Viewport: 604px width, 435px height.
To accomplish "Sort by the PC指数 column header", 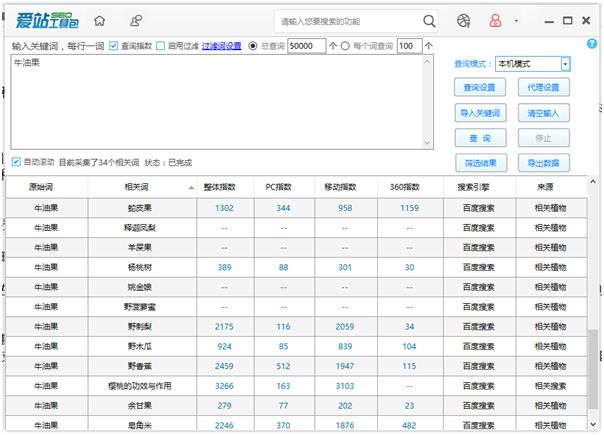I will (x=284, y=187).
